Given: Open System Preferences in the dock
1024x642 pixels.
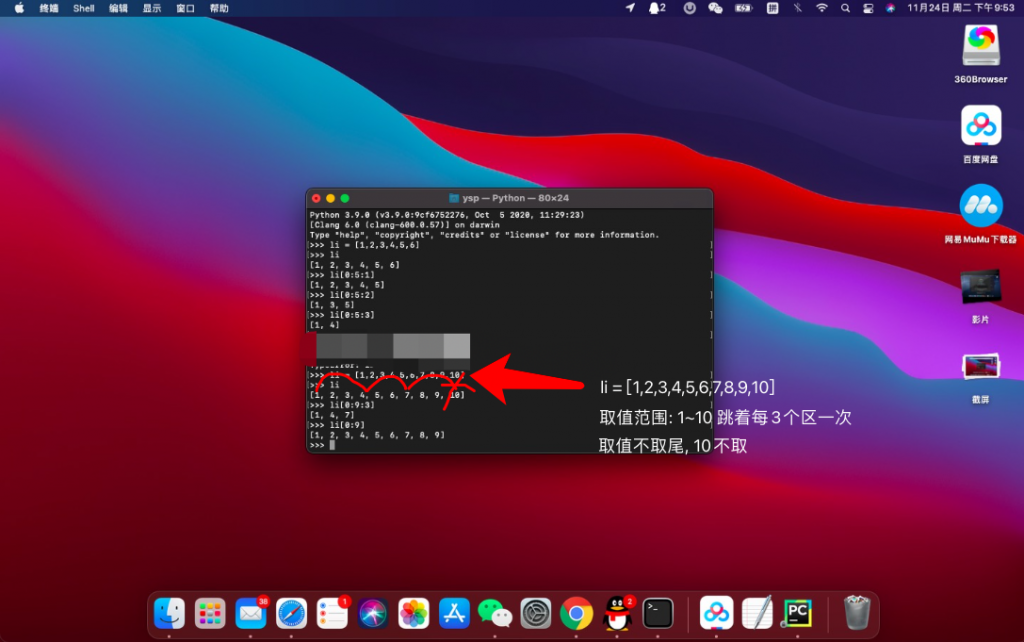Looking at the screenshot, I should click(x=536, y=613).
